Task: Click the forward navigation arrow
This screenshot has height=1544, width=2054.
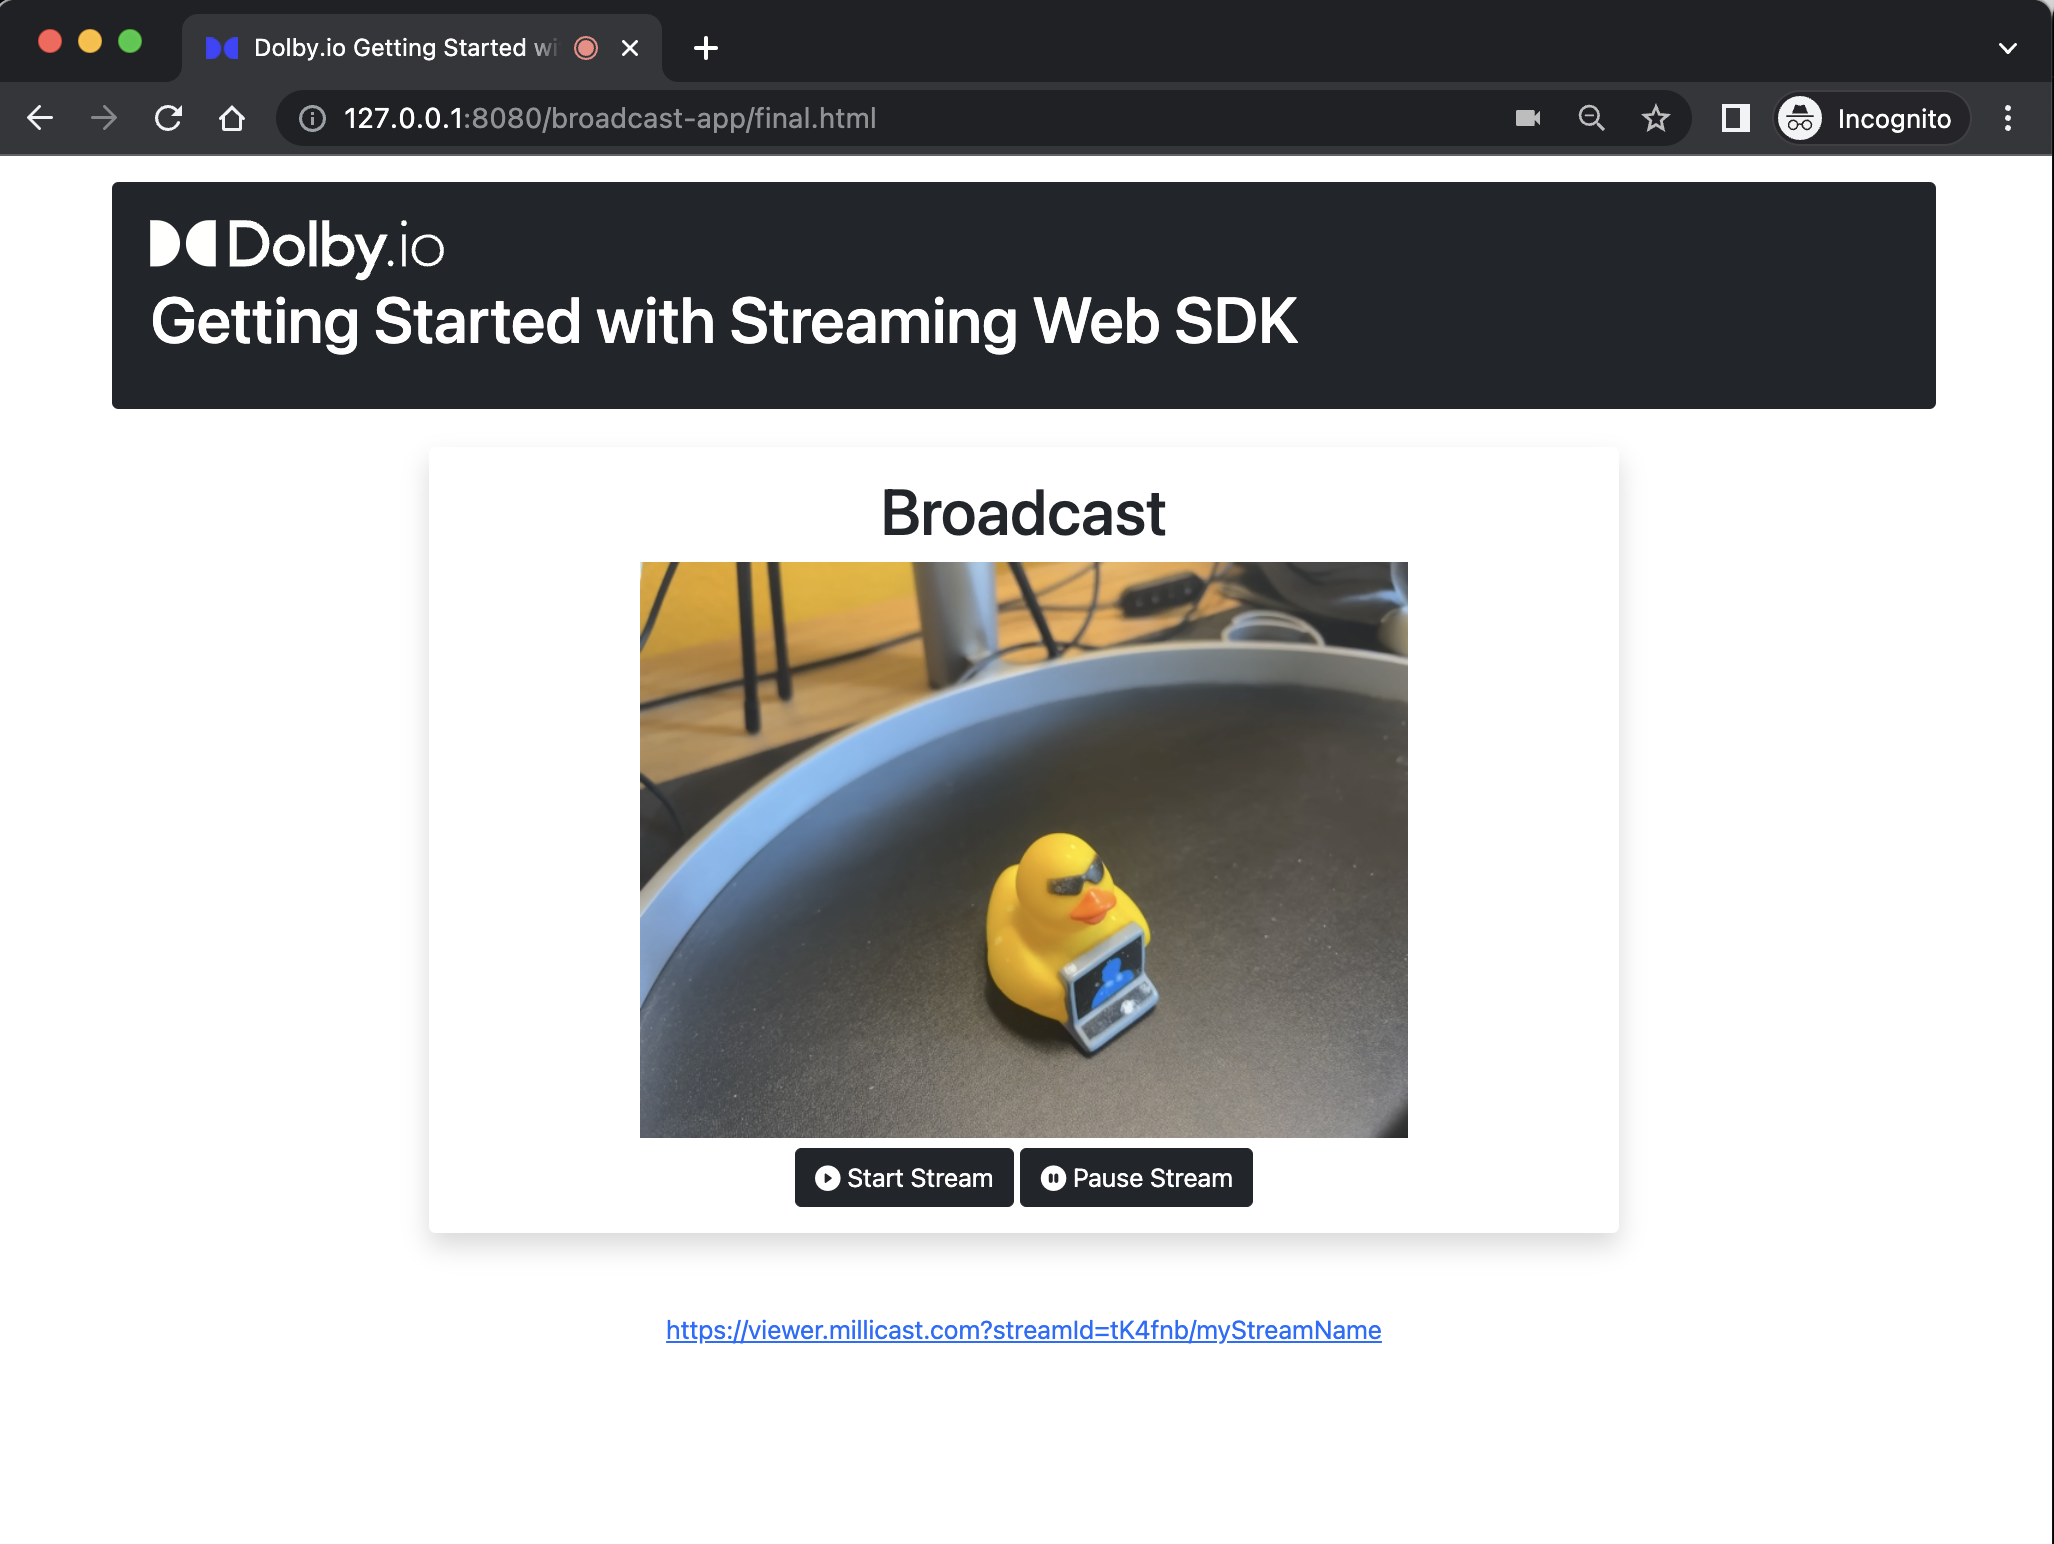Action: point(104,118)
